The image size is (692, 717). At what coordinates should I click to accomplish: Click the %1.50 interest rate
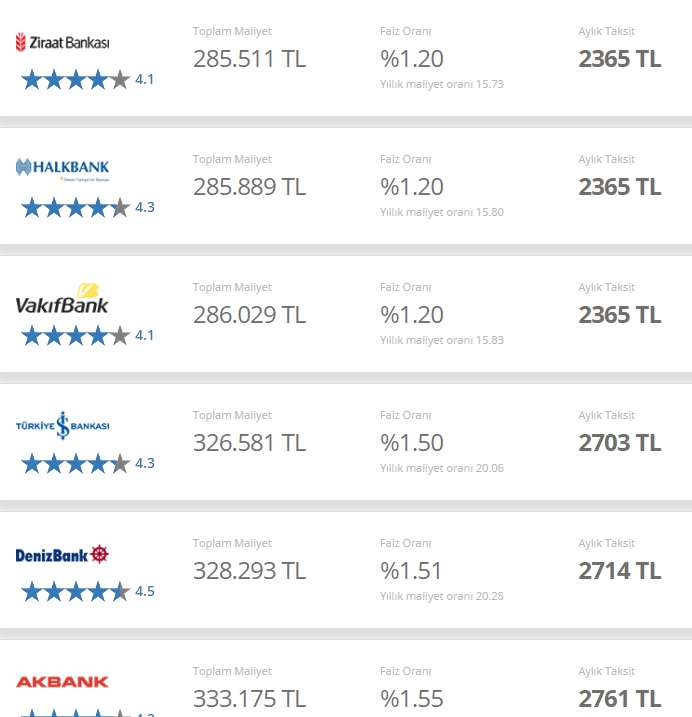(412, 443)
